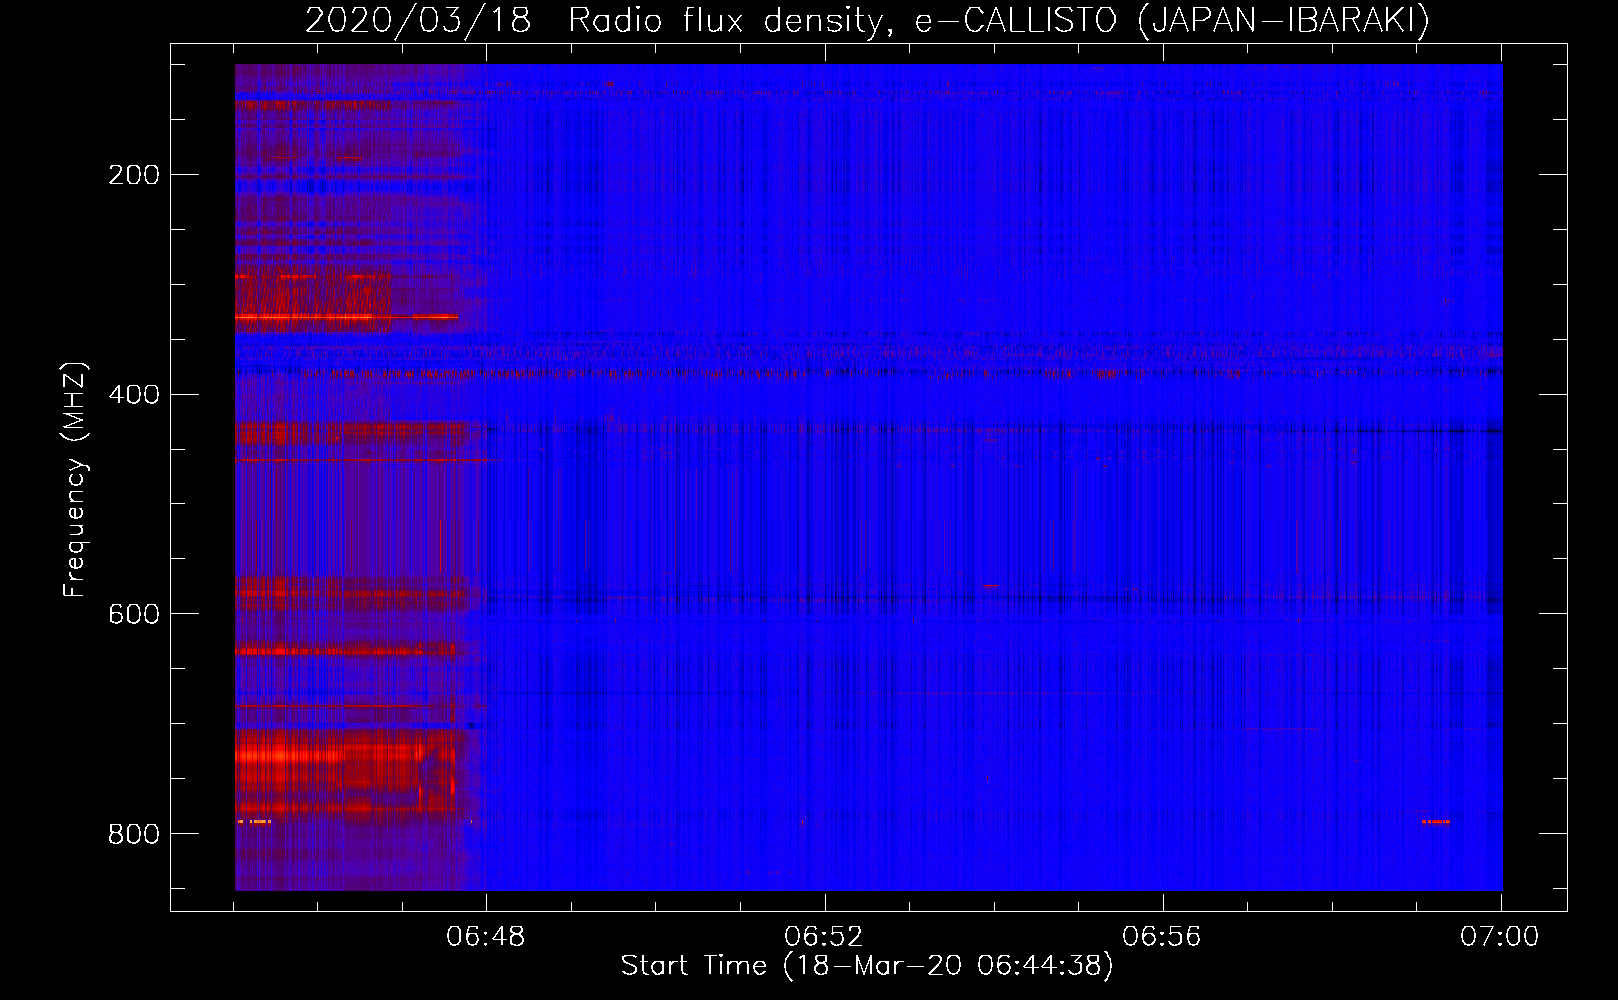Click the bright red burst band near 750 MHz
This screenshot has height=1000, width=1618.
[345, 768]
